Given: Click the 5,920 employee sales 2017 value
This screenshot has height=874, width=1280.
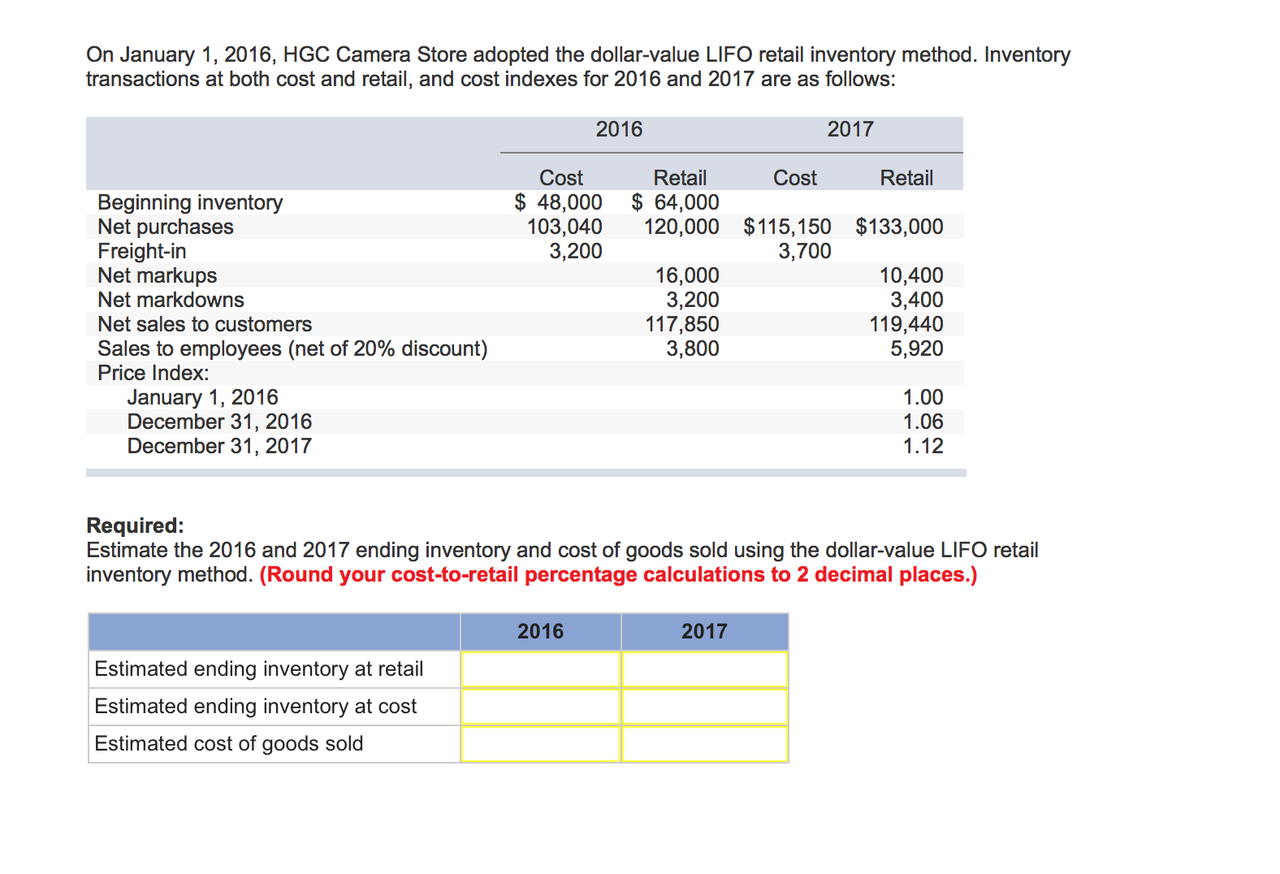Looking at the screenshot, I should [x=917, y=349].
